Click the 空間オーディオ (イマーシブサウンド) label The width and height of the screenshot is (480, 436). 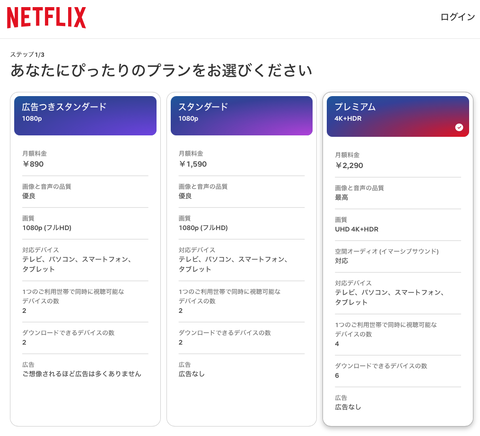[x=387, y=251]
